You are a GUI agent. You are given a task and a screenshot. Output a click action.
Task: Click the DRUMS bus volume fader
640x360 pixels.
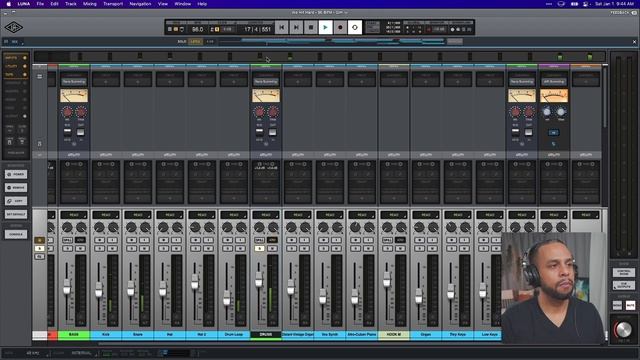coord(259,280)
